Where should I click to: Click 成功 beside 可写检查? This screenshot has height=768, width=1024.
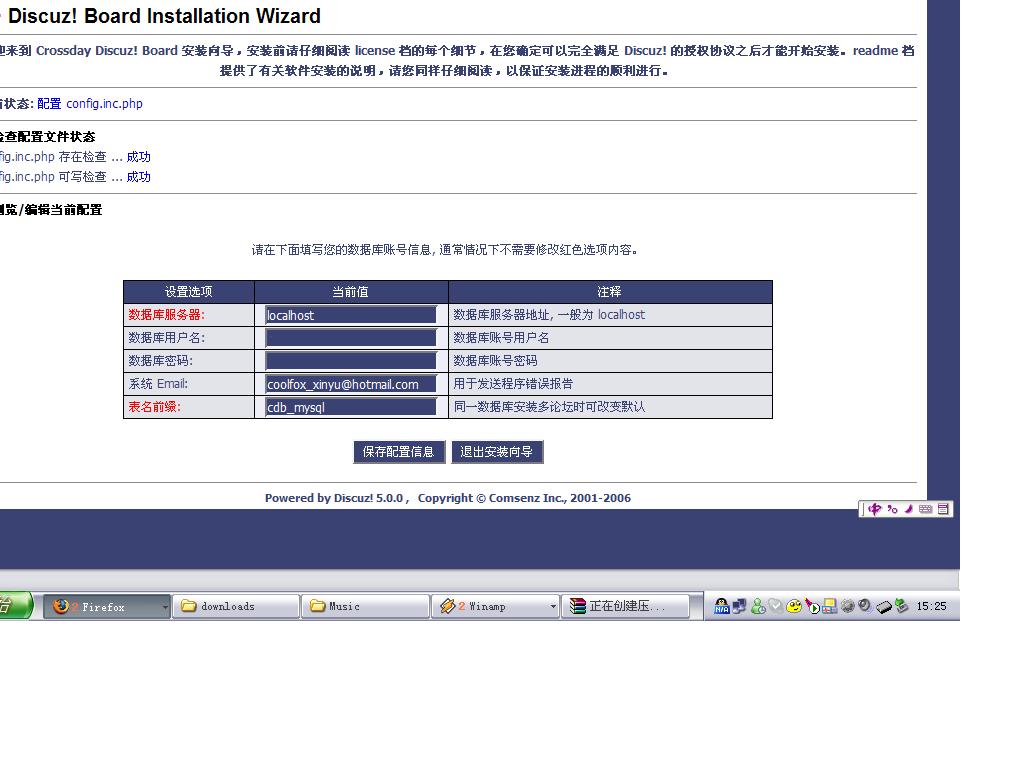coord(138,177)
